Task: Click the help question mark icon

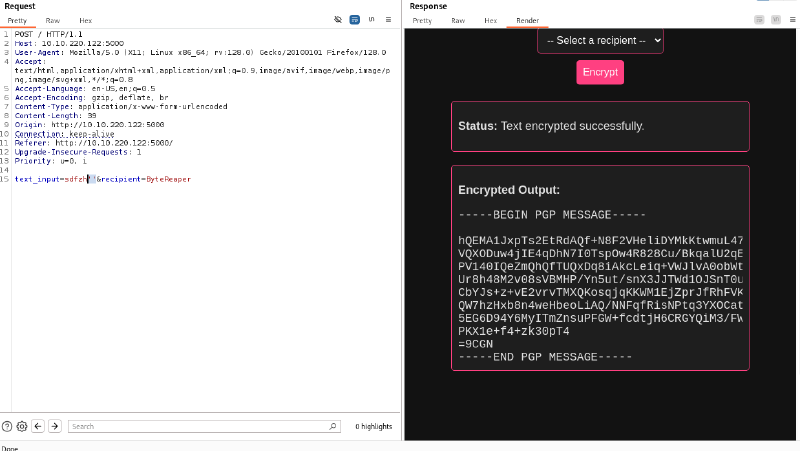Action: click(x=7, y=426)
